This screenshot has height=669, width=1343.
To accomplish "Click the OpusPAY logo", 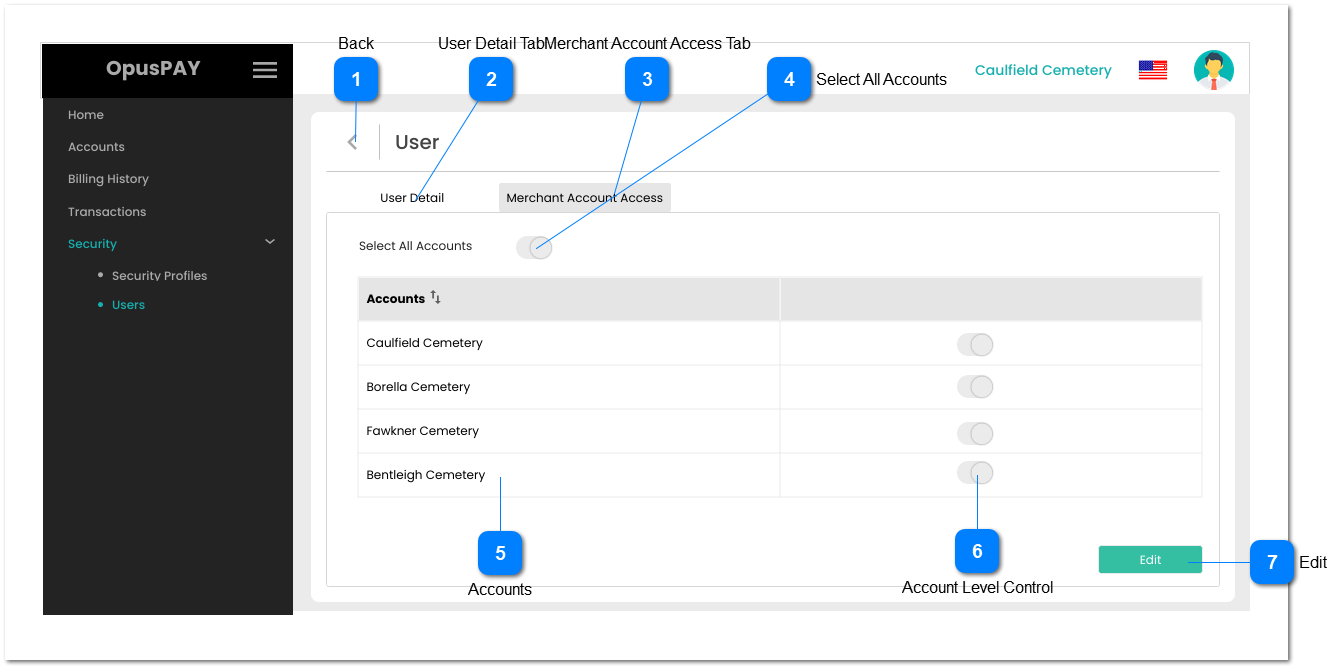I will (153, 68).
